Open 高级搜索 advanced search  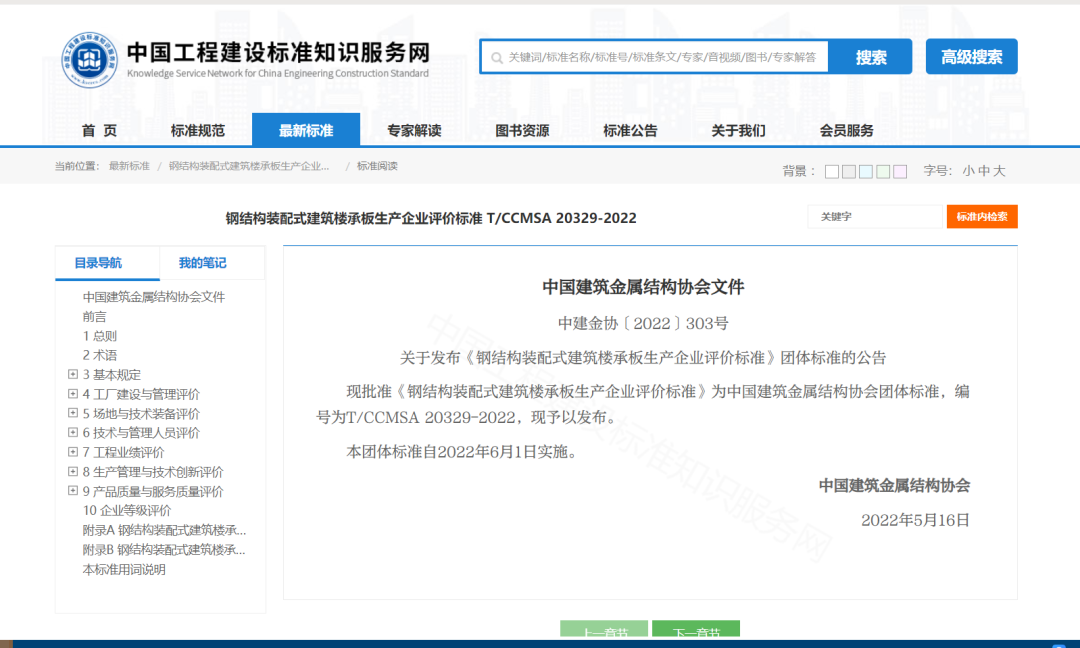pos(971,56)
